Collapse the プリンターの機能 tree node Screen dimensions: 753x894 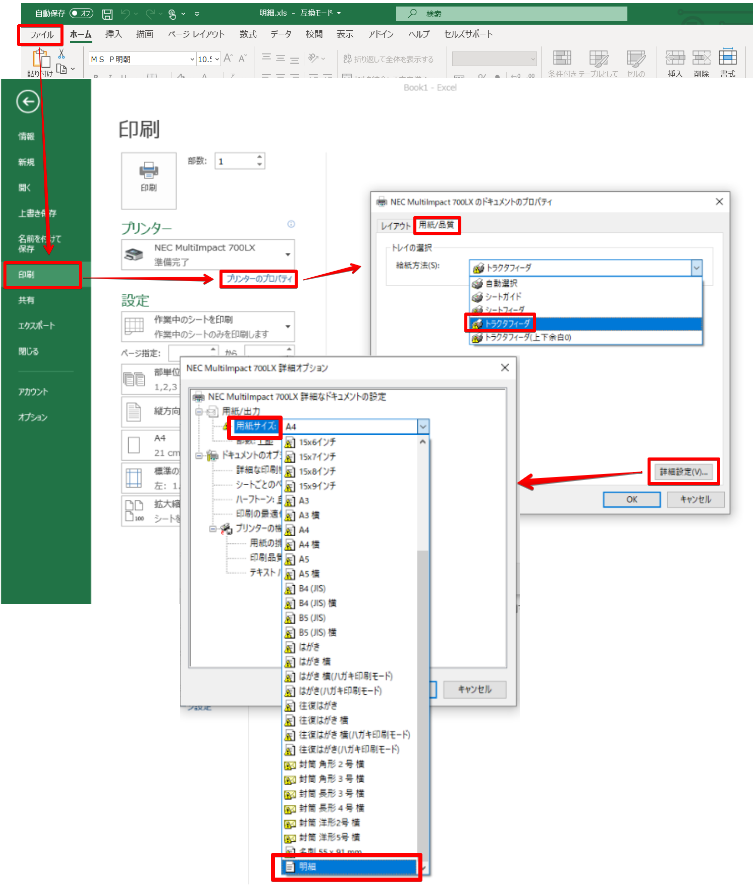(213, 529)
